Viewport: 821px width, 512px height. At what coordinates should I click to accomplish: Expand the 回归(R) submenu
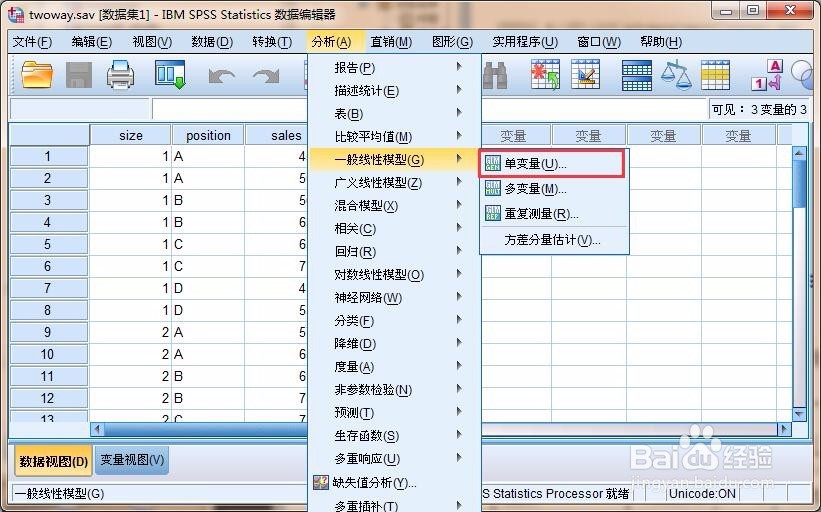pyautogui.click(x=395, y=252)
